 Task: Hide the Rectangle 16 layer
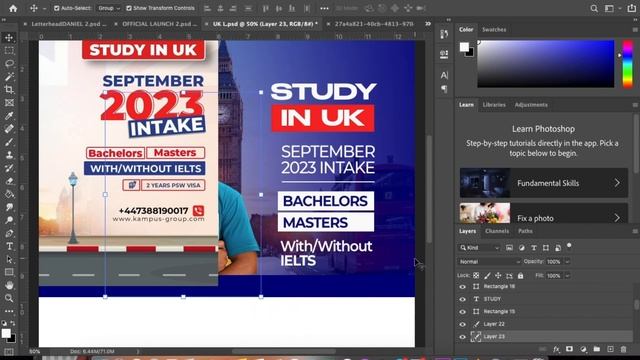point(462,287)
